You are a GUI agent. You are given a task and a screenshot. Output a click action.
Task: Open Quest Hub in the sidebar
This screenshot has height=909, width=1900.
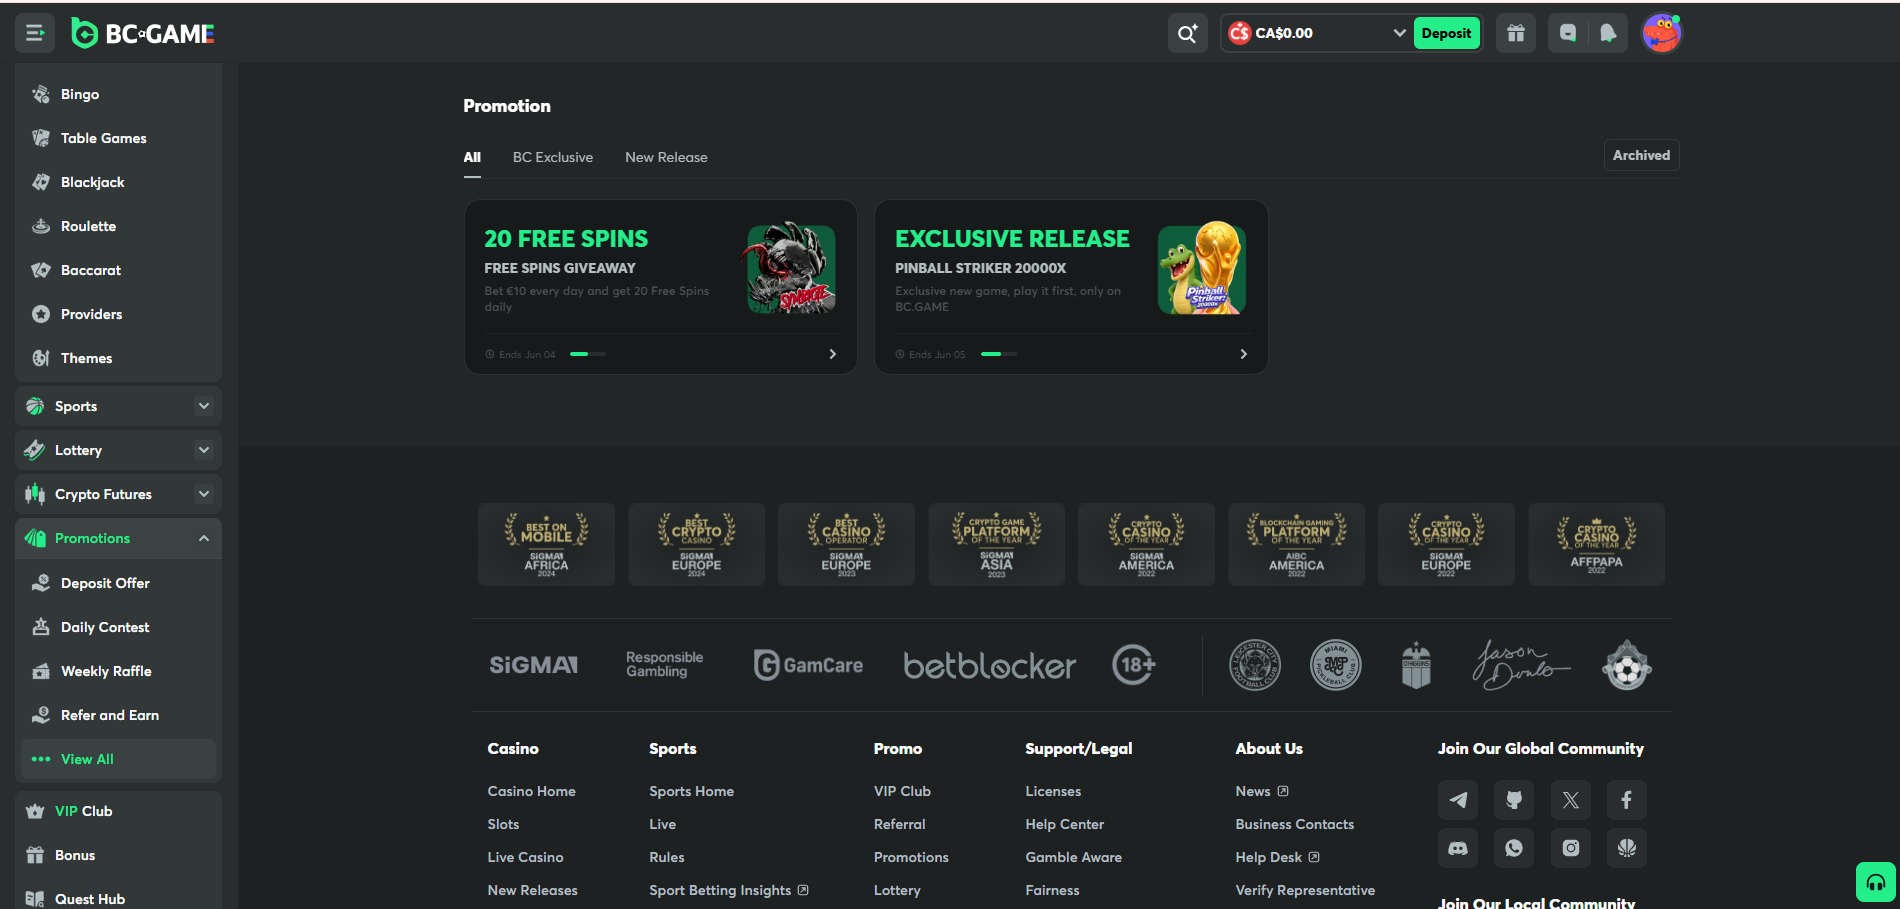tap(118, 897)
